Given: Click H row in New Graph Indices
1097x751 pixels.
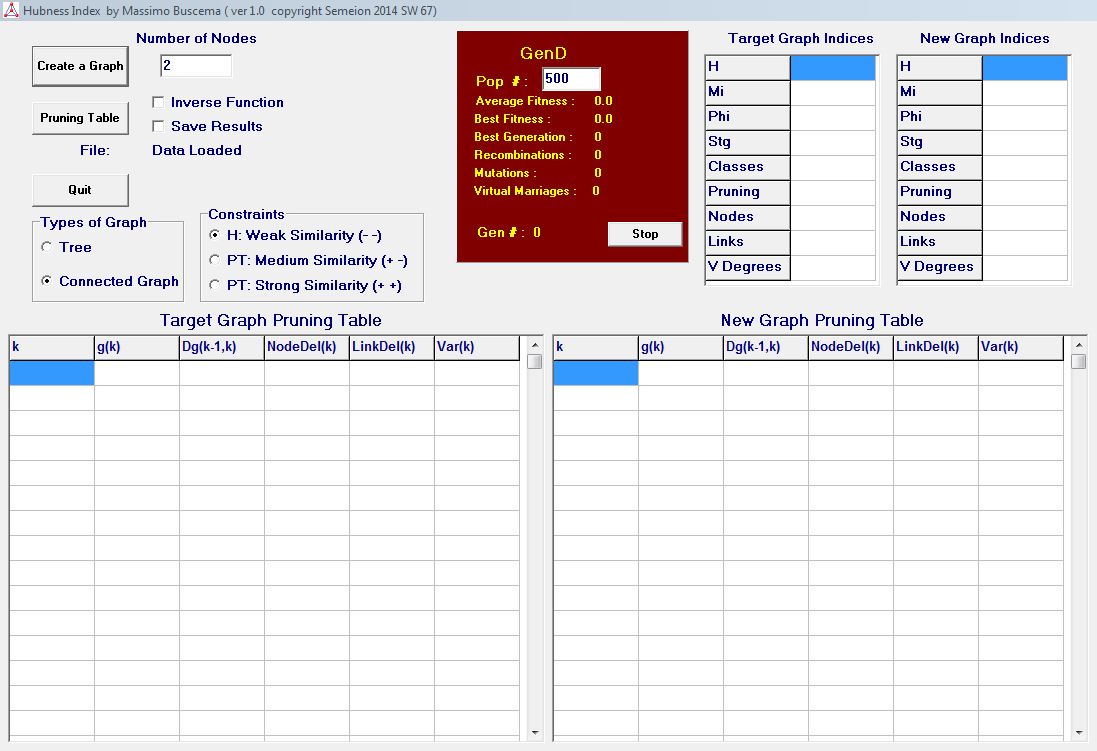Looking at the screenshot, I should 983,67.
